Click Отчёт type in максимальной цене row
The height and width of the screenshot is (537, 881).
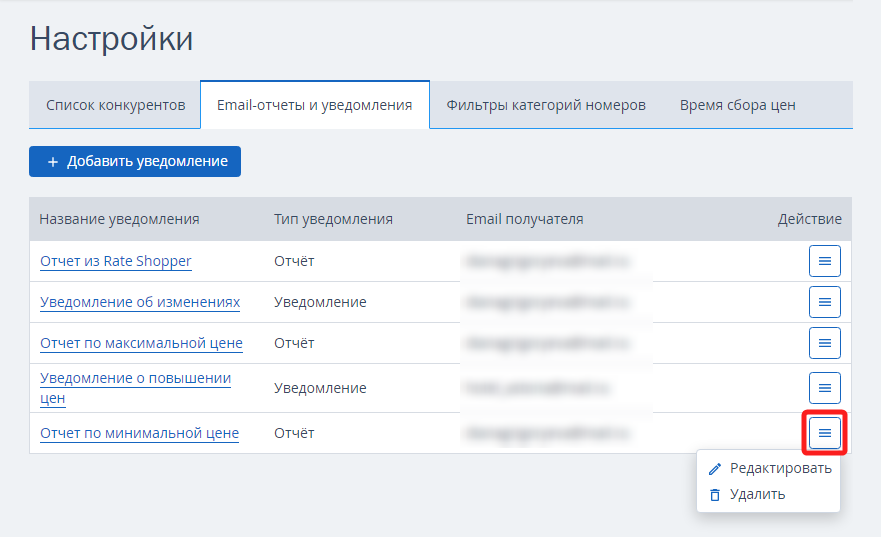pyautogui.click(x=294, y=343)
